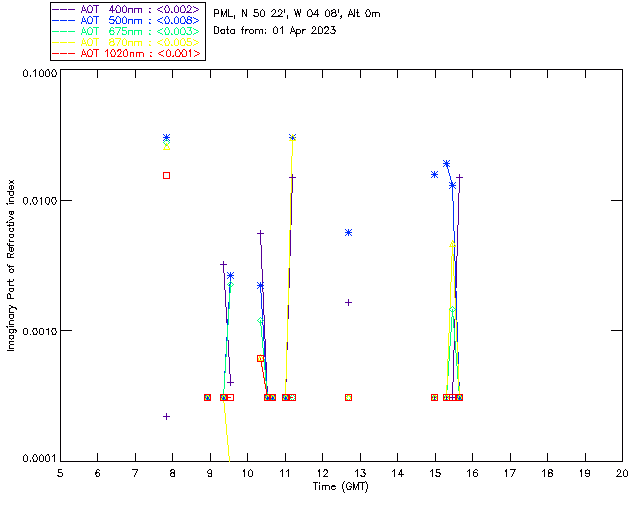Click the blue asterisk marker at top near time 8

(167, 137)
